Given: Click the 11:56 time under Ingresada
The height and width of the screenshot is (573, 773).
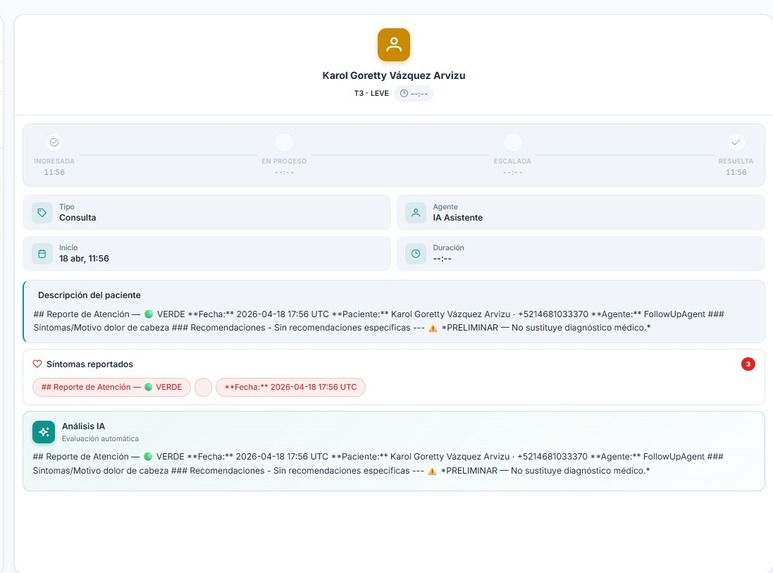Looking at the screenshot, I should pyautogui.click(x=54, y=172).
